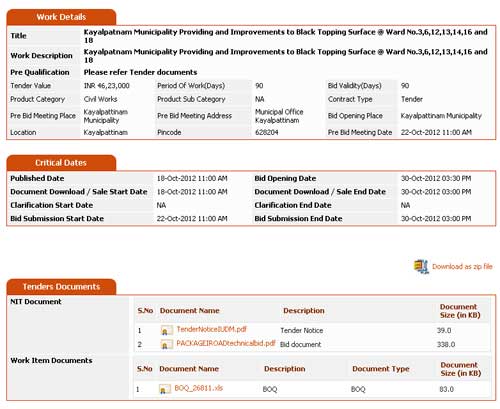Click the Clarification Start Date NA value

tap(161, 205)
